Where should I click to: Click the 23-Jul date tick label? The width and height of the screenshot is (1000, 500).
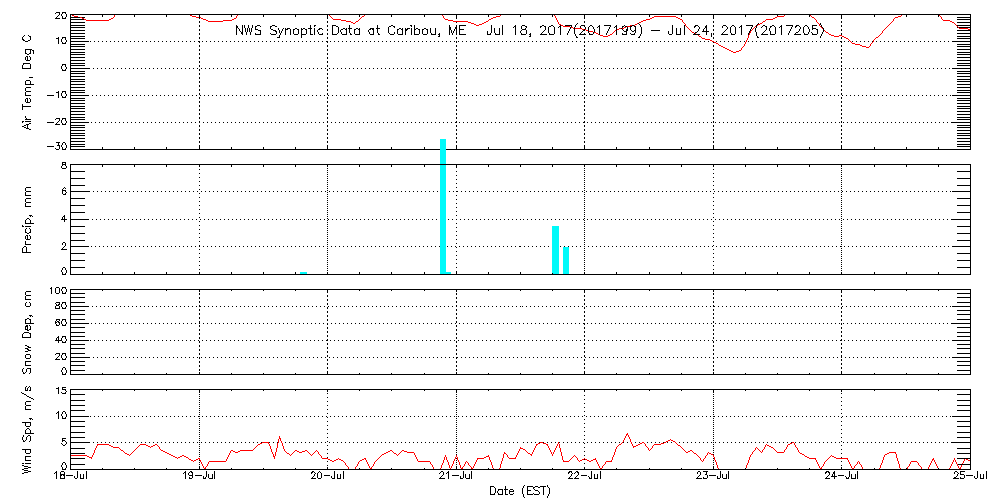tap(713, 478)
